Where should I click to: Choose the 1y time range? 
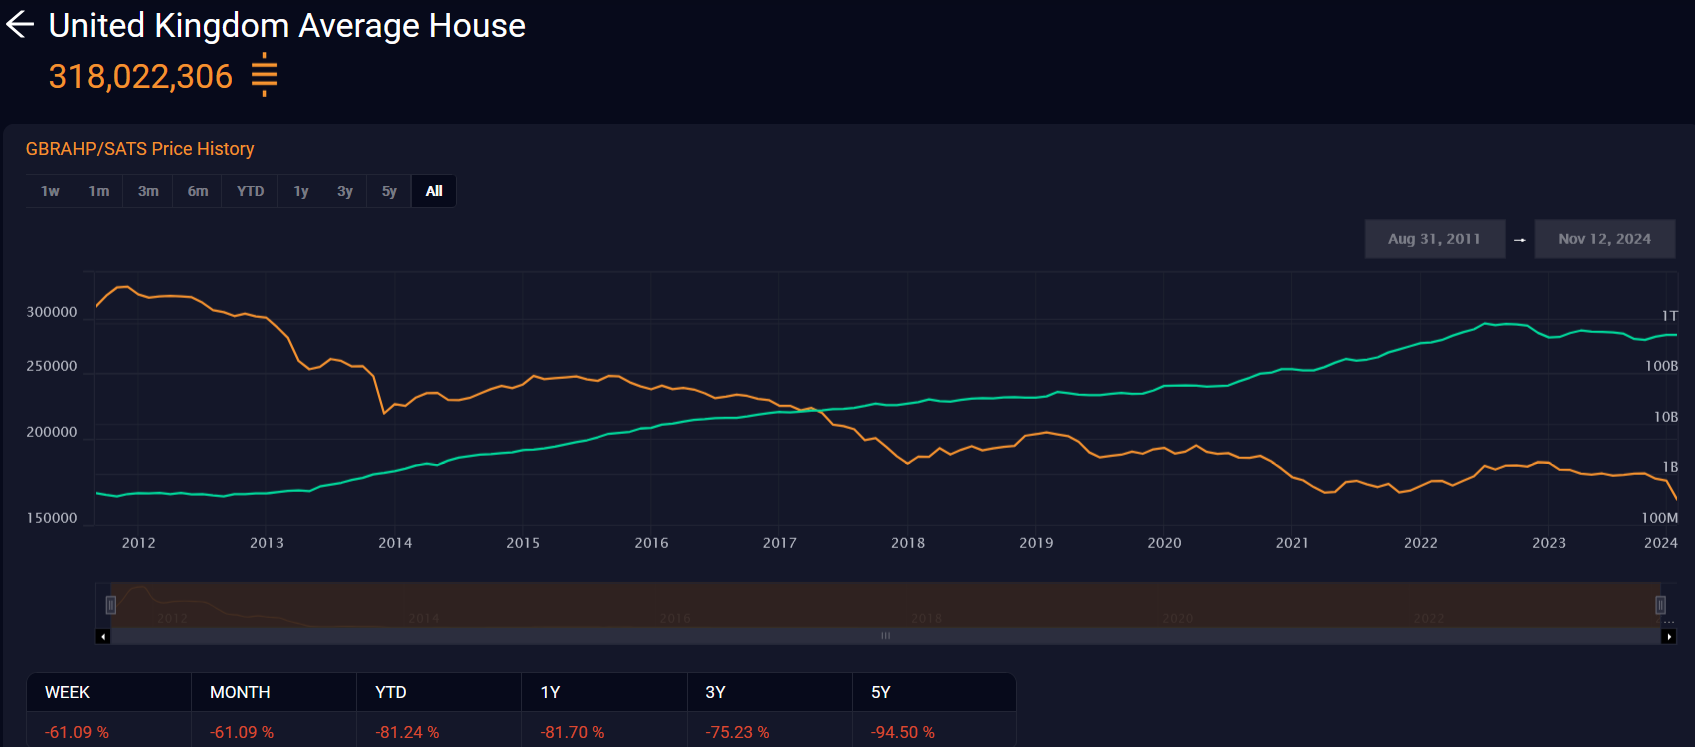point(301,191)
